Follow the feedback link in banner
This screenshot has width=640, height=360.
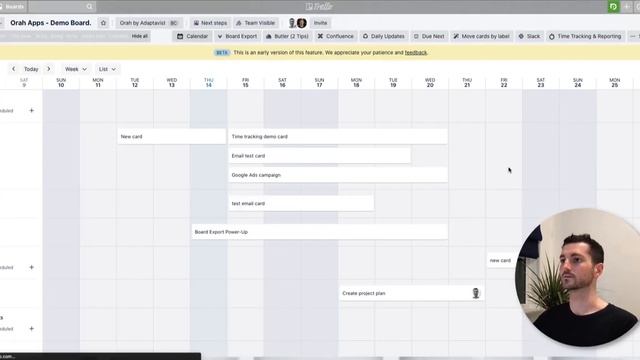(416, 53)
